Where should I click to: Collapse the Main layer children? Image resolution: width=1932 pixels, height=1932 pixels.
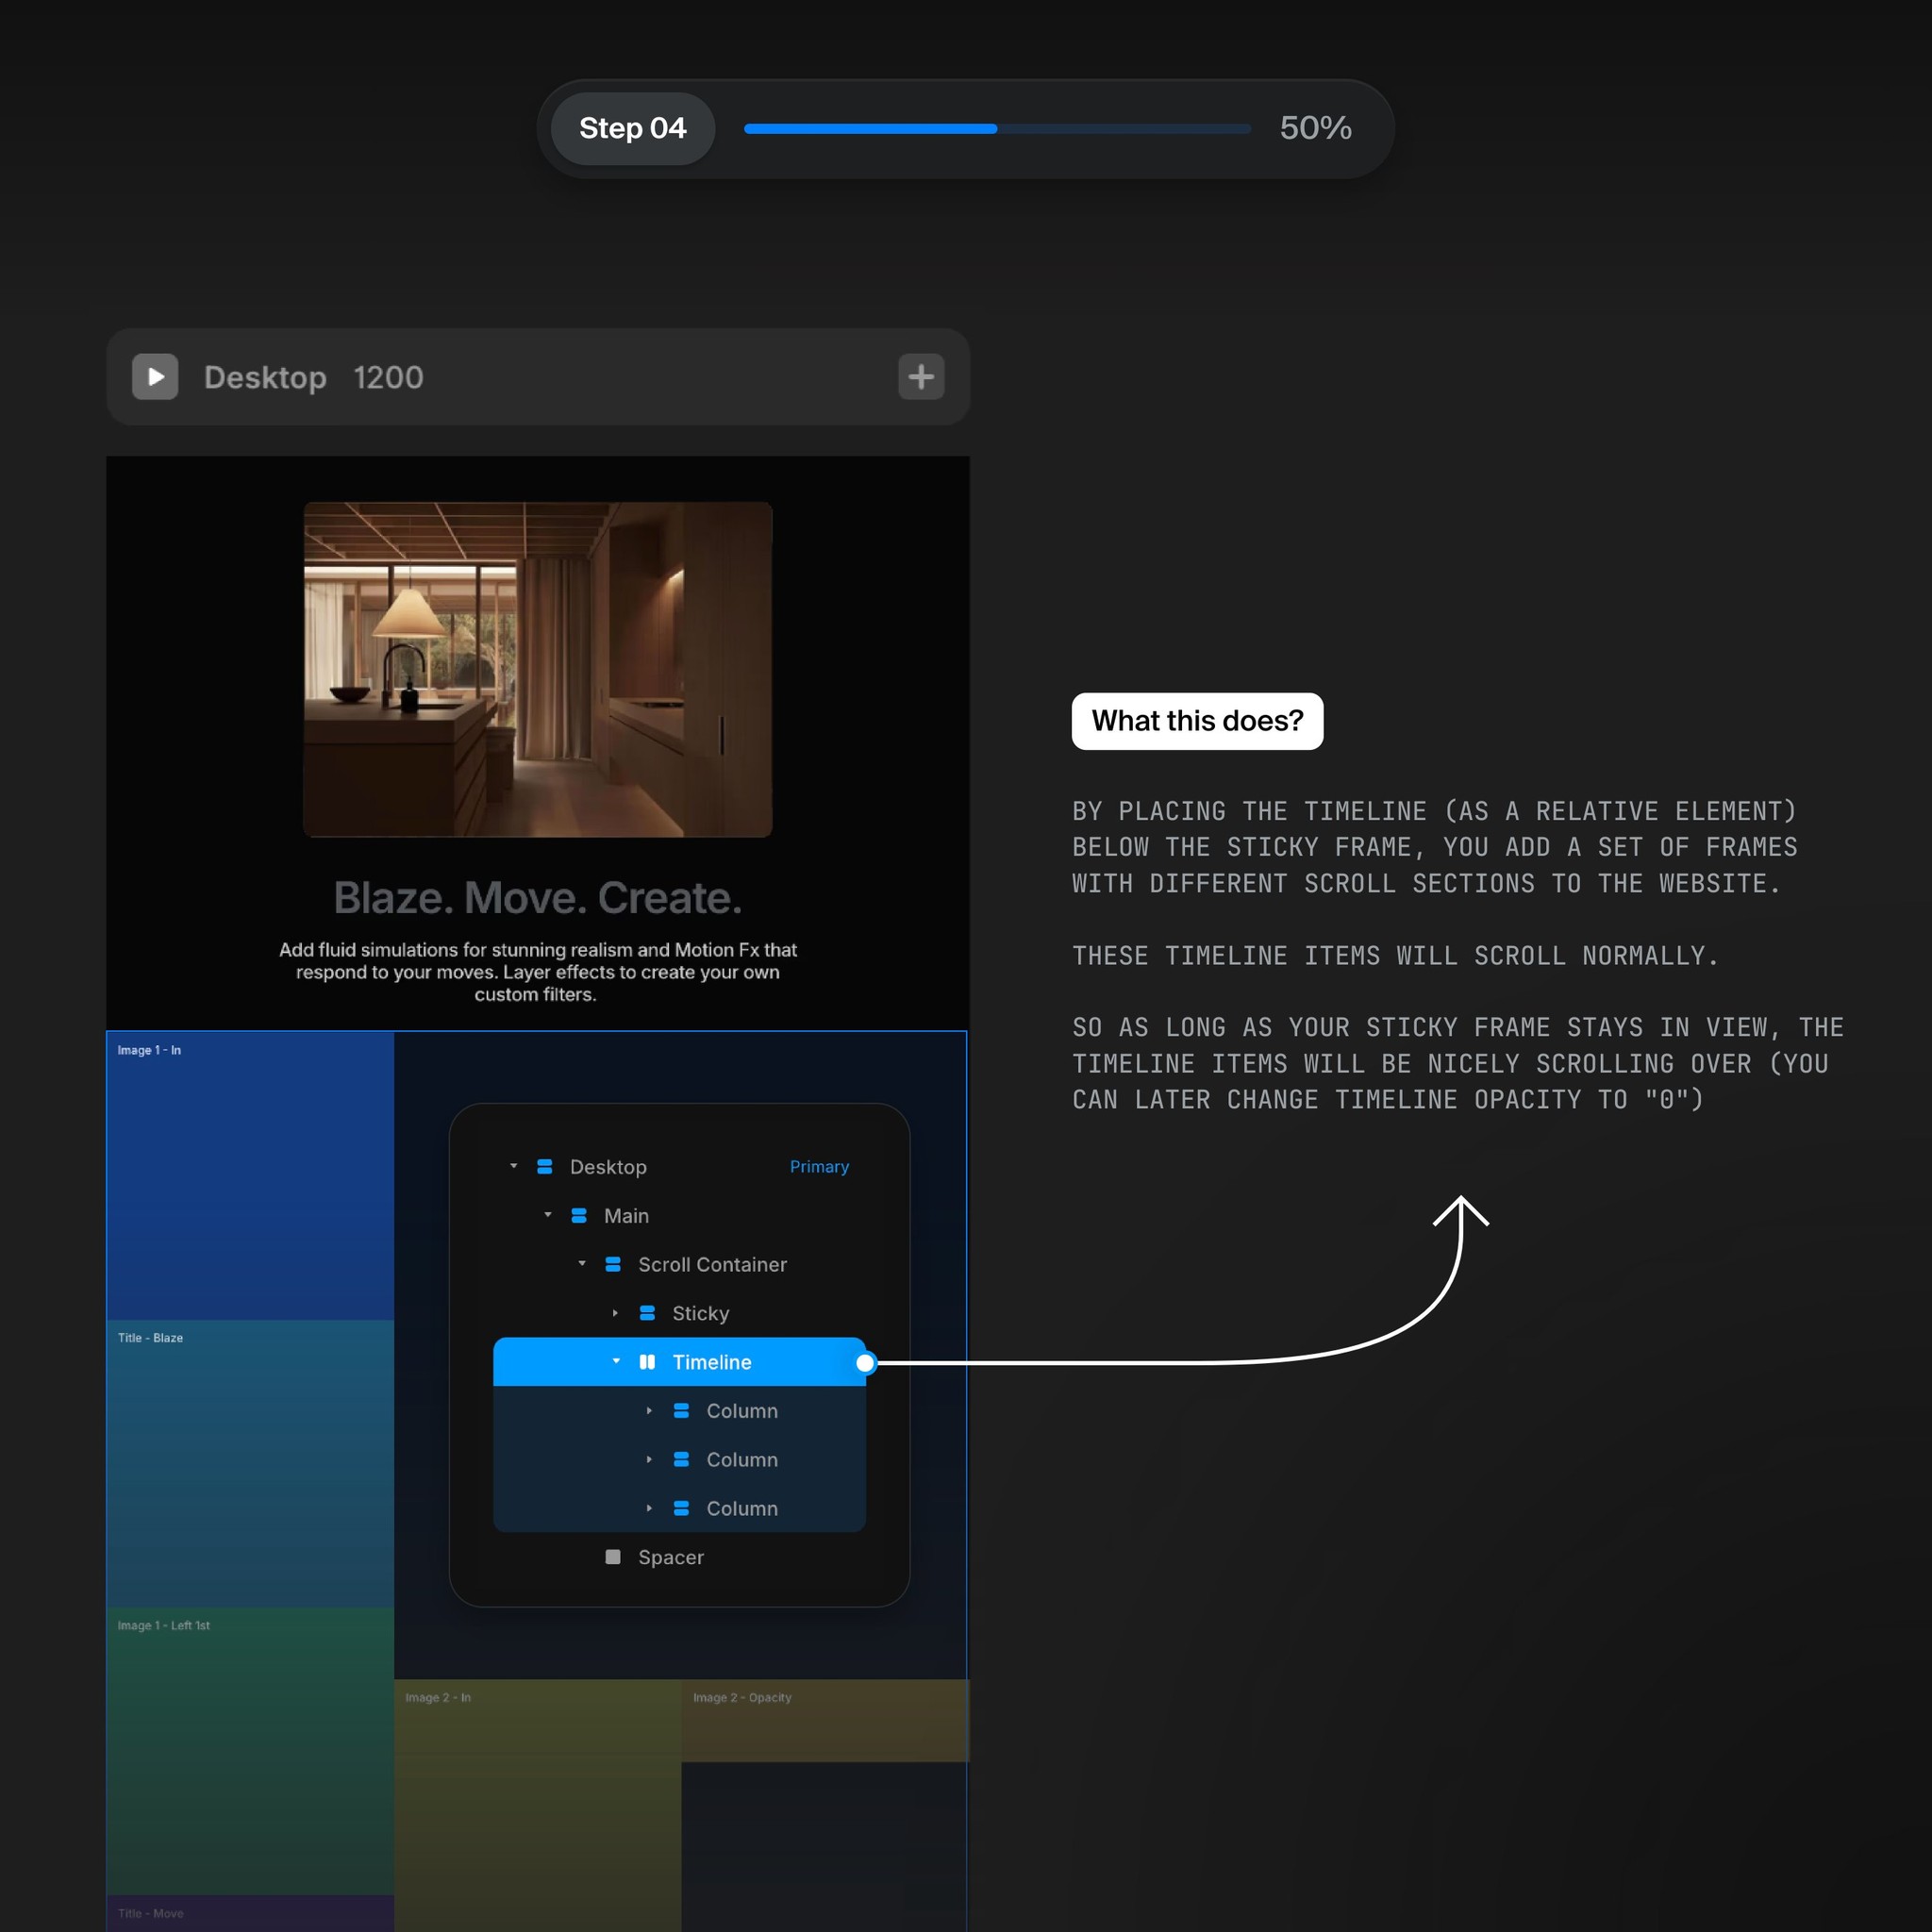click(x=548, y=1215)
